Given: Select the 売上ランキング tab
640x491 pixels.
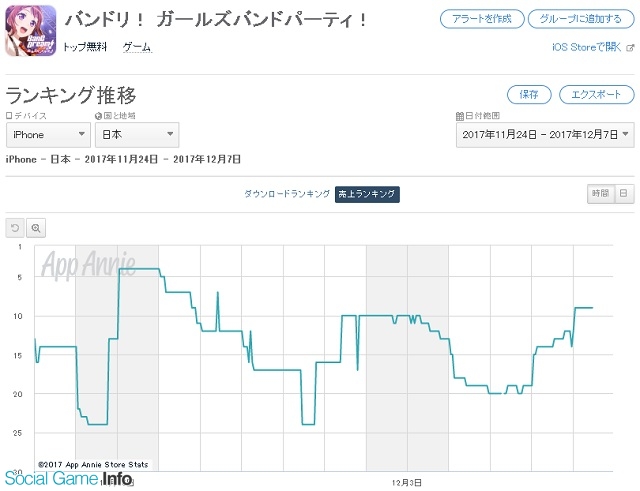Looking at the screenshot, I should (x=367, y=193).
